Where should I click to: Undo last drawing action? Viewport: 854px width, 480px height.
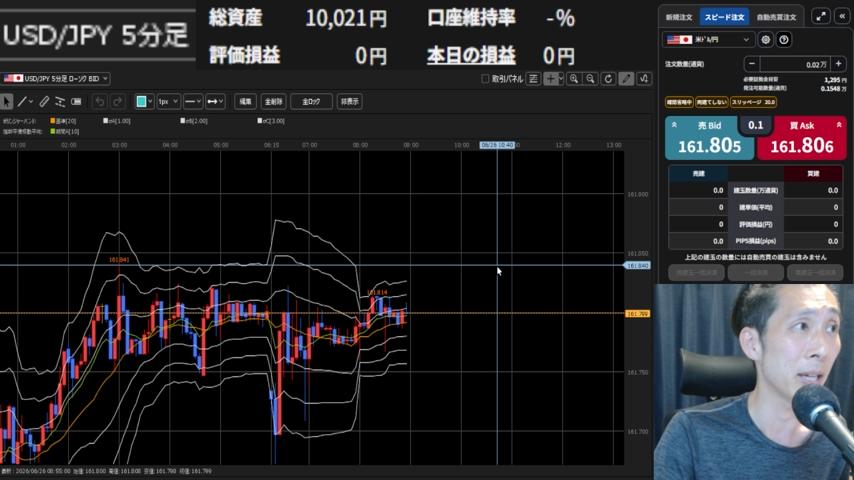[99, 101]
